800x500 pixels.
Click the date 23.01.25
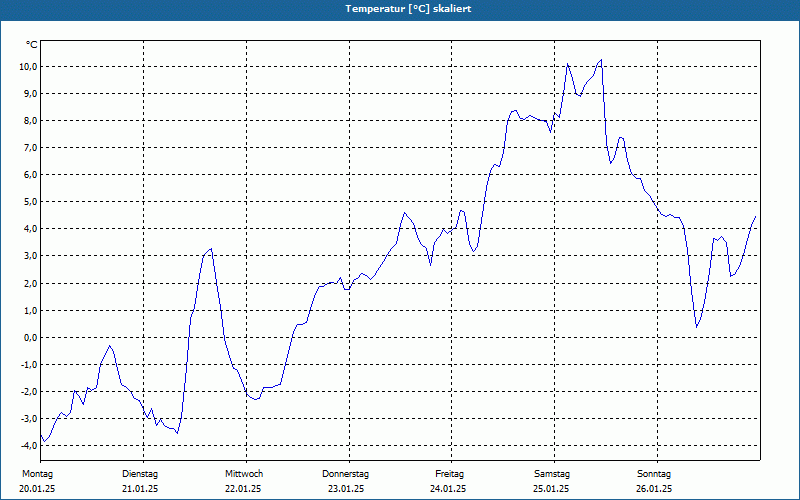[346, 489]
